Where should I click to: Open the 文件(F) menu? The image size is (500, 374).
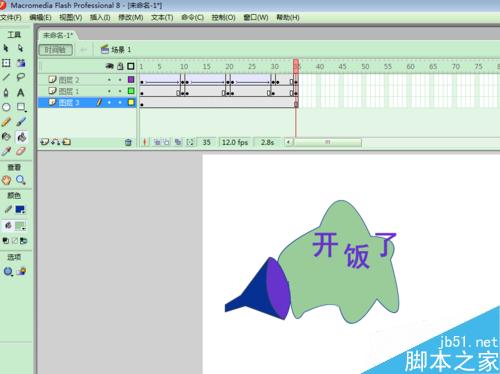pos(11,17)
